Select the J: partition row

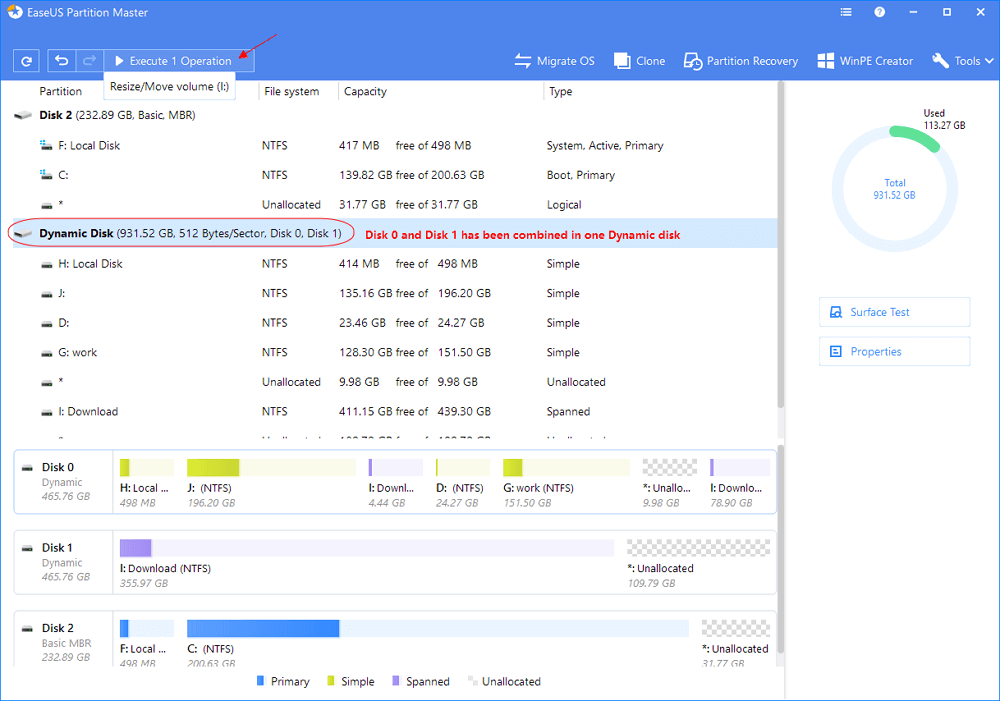tap(395, 293)
